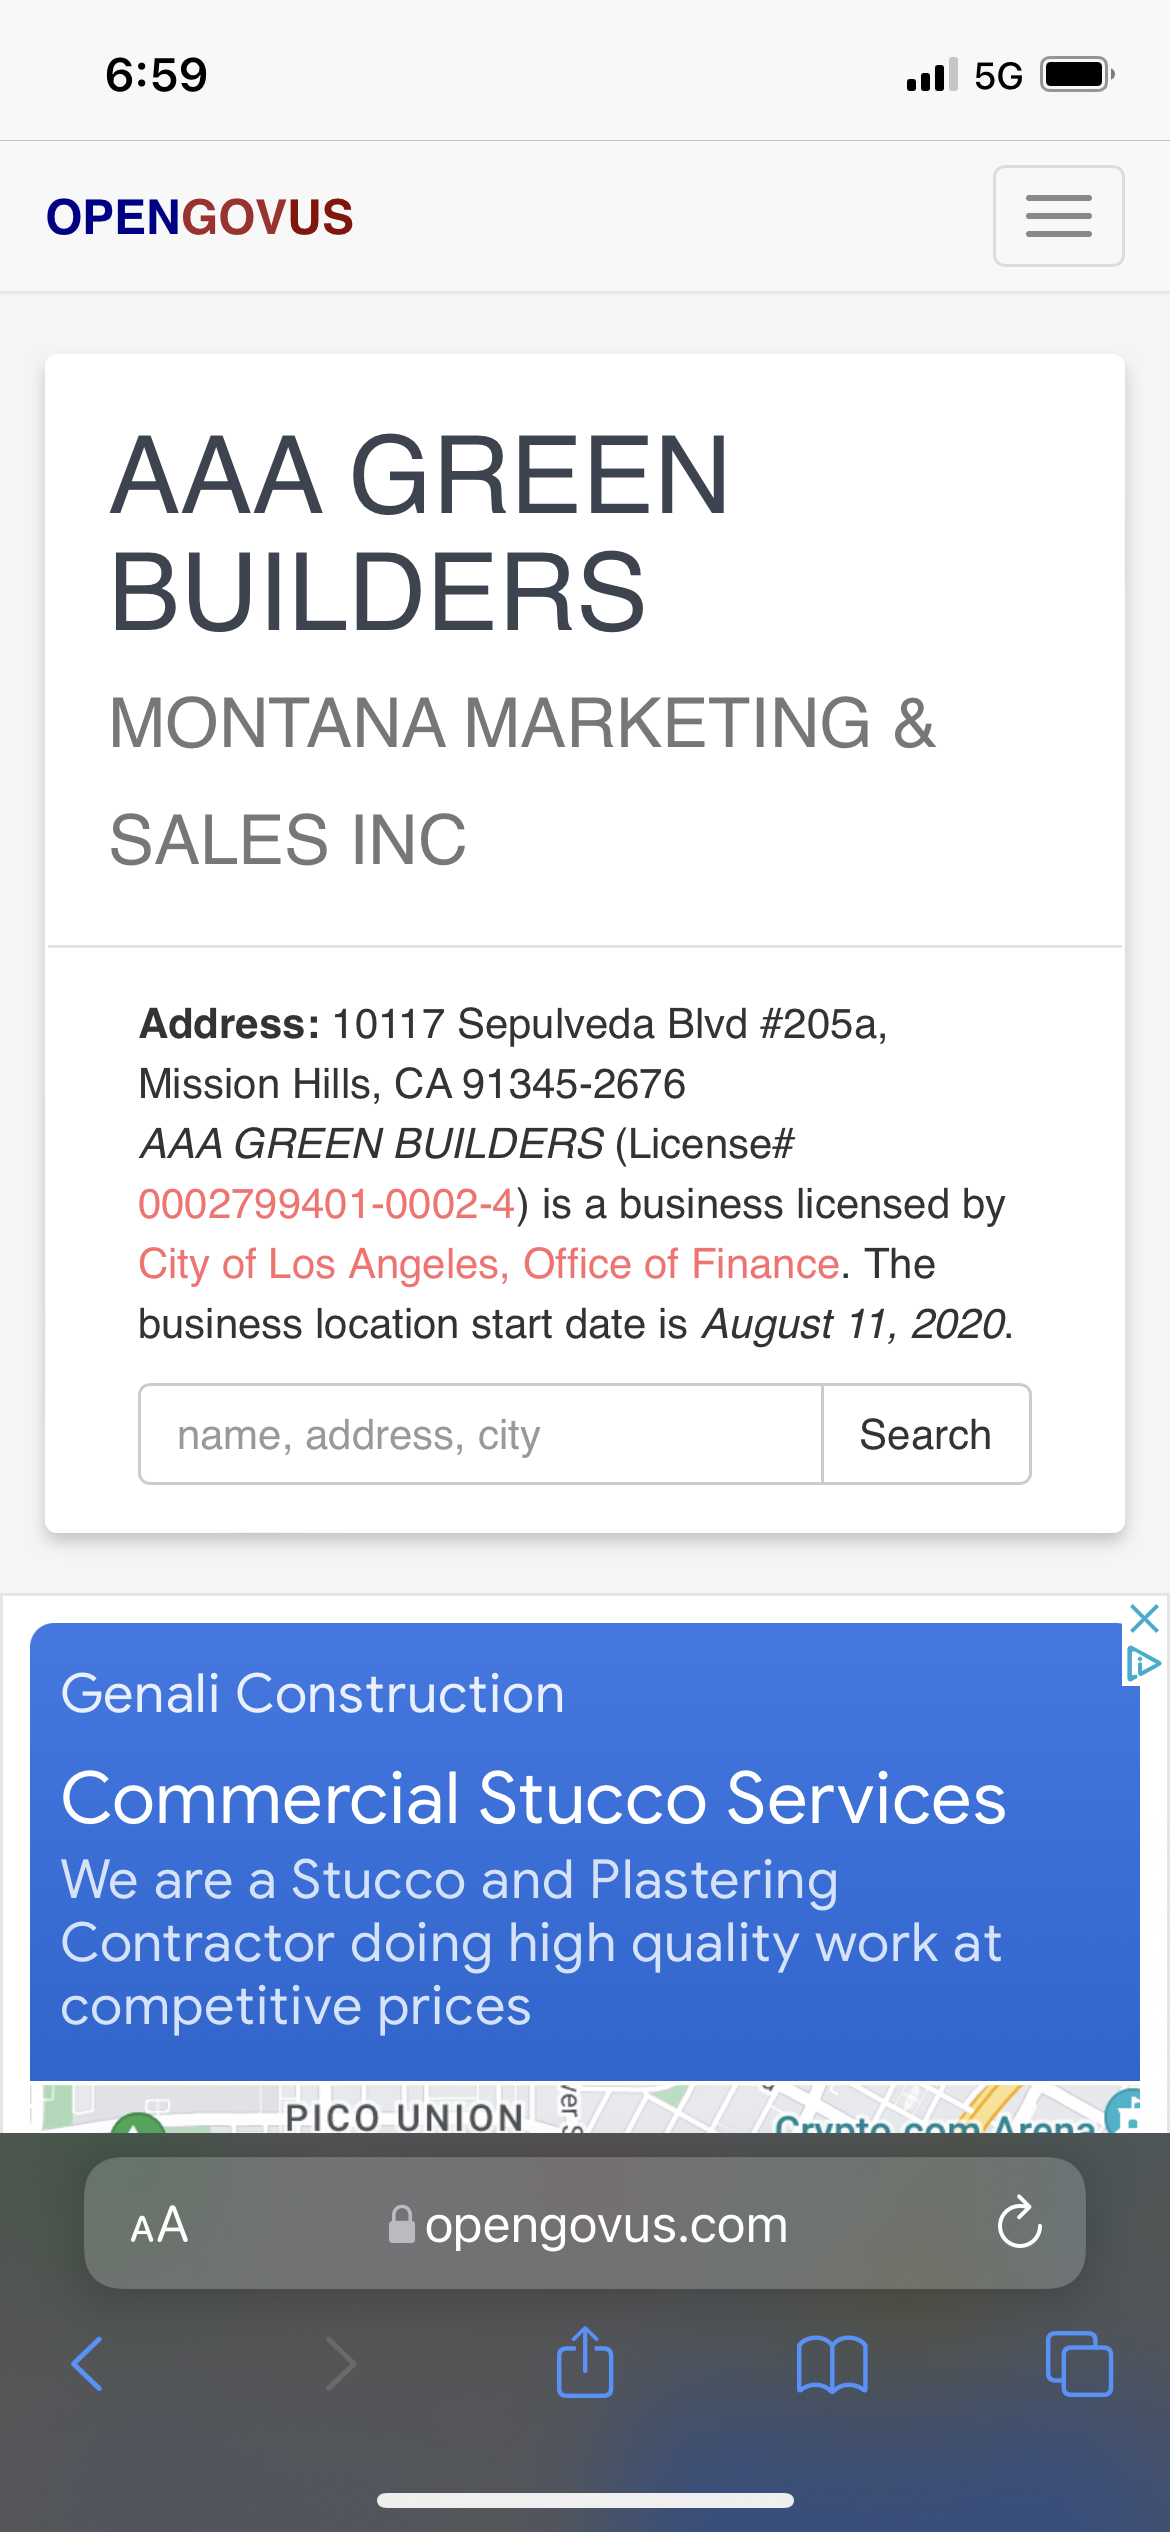Tap the ad description about Stucco and Plastering
This screenshot has width=1170, height=2532.
pos(531,1942)
